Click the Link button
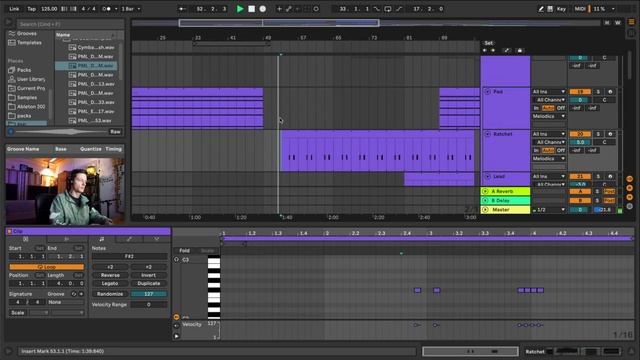 click(14, 9)
